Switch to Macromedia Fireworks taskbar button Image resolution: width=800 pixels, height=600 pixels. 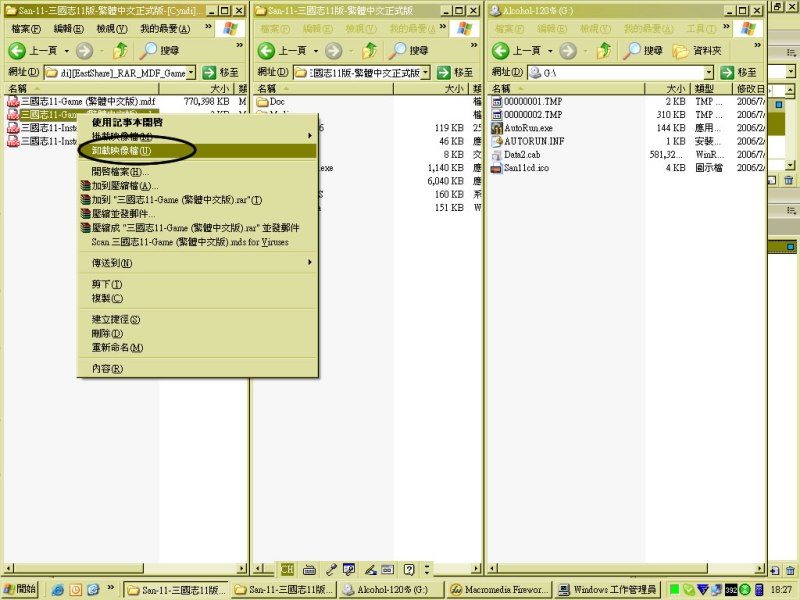pyautogui.click(x=499, y=590)
